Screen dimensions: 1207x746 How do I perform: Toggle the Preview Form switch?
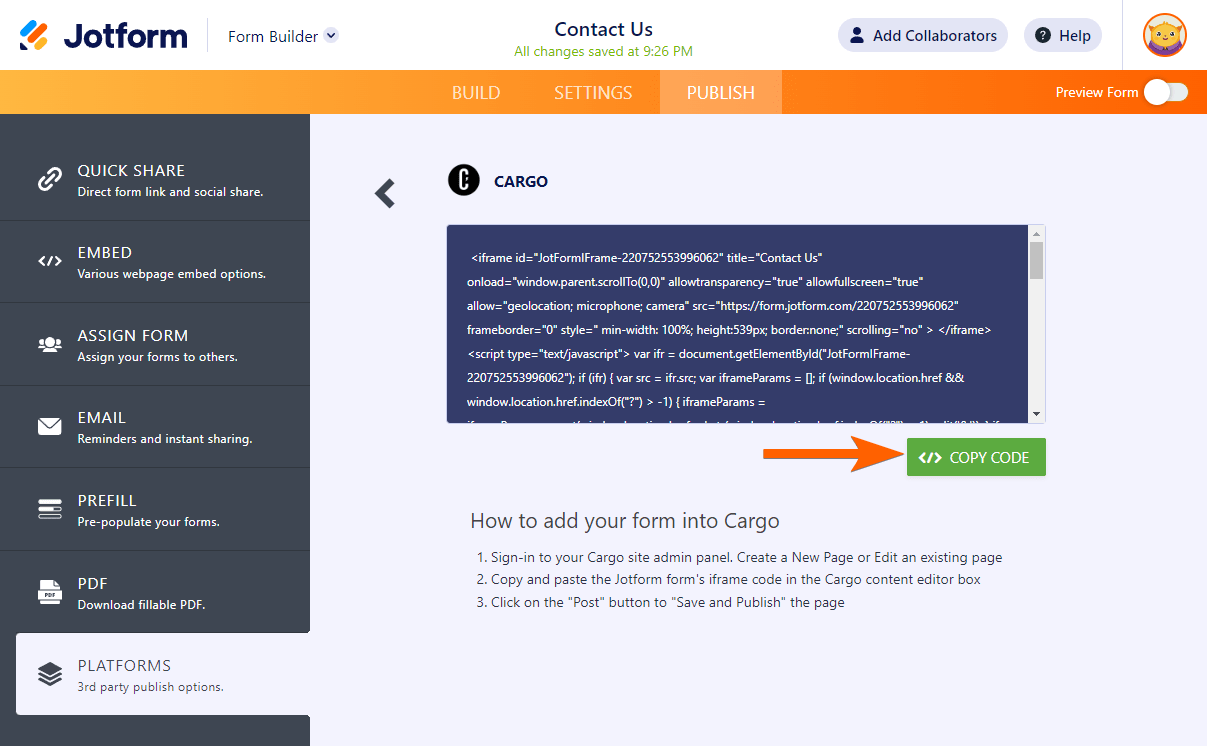click(x=1166, y=92)
